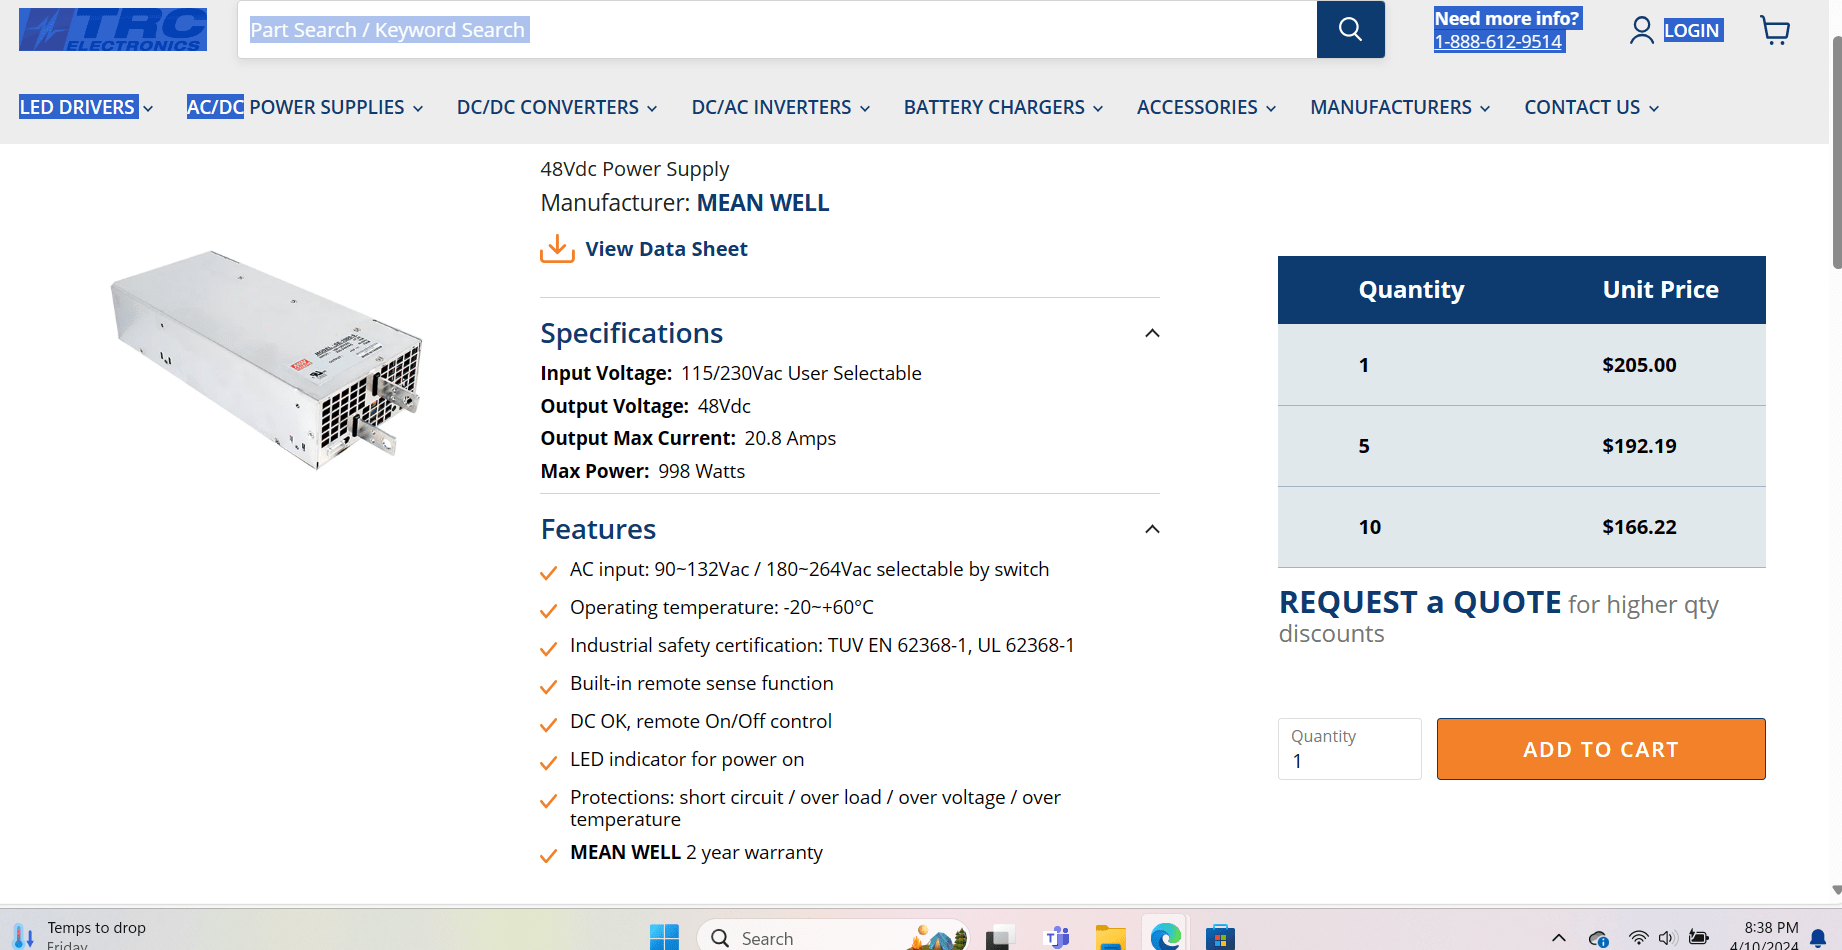Open Microsoft Edge from taskbar
Viewport: 1842px width, 950px height.
(1165, 937)
